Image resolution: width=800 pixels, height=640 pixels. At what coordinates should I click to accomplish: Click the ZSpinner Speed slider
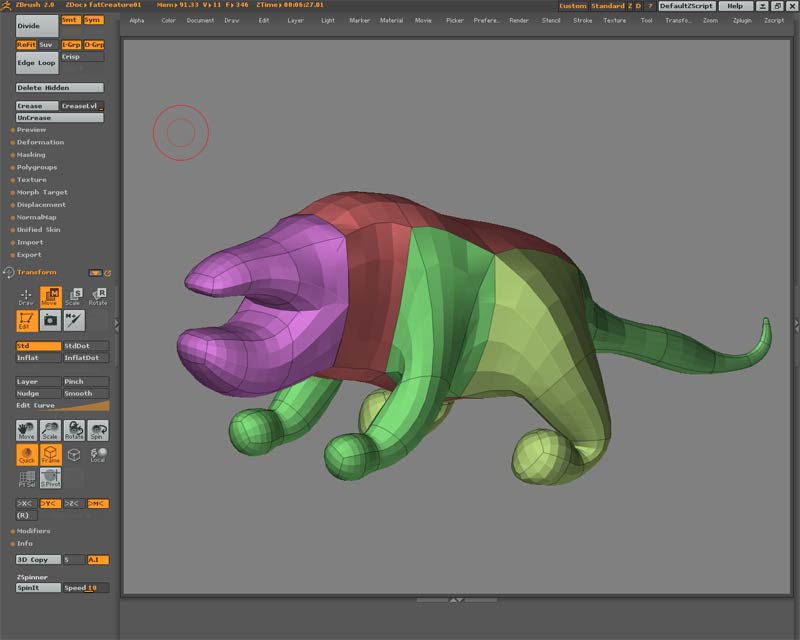click(x=86, y=588)
